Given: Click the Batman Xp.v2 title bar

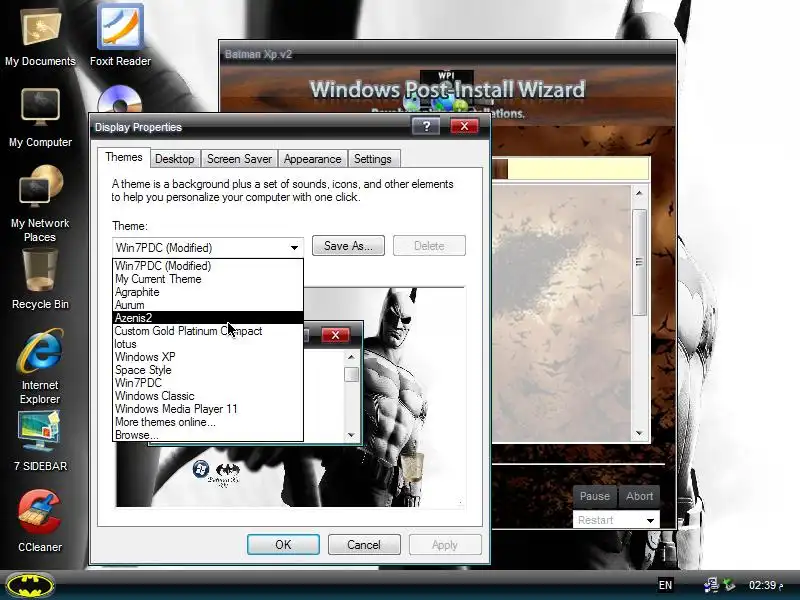Looking at the screenshot, I should click(448, 54).
